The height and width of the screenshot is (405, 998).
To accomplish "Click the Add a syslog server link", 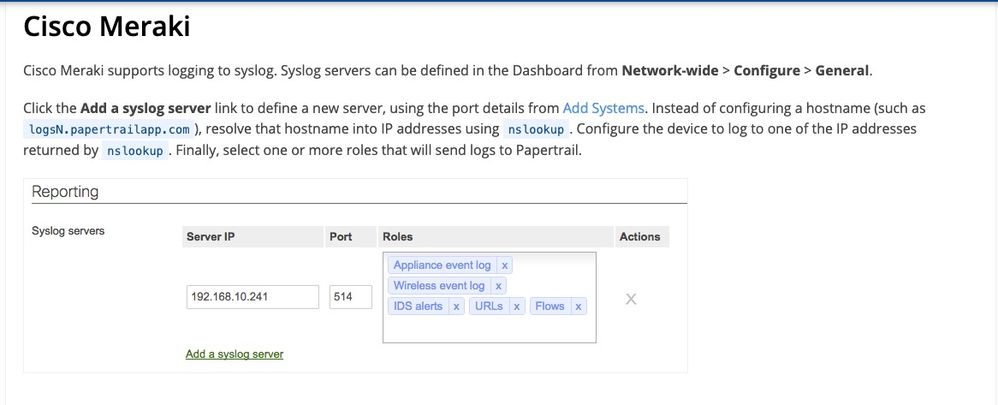I will click(234, 354).
